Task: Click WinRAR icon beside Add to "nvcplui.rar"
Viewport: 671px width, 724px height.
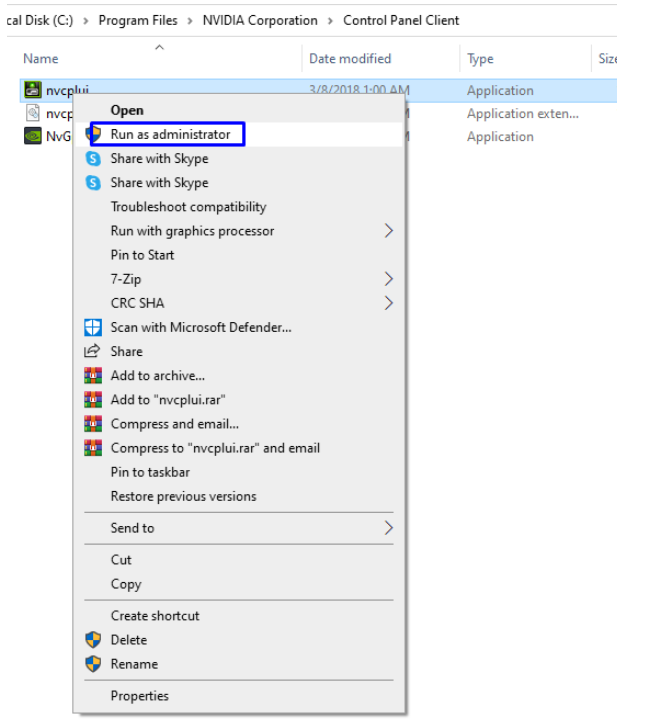Action: pyautogui.click(x=93, y=400)
